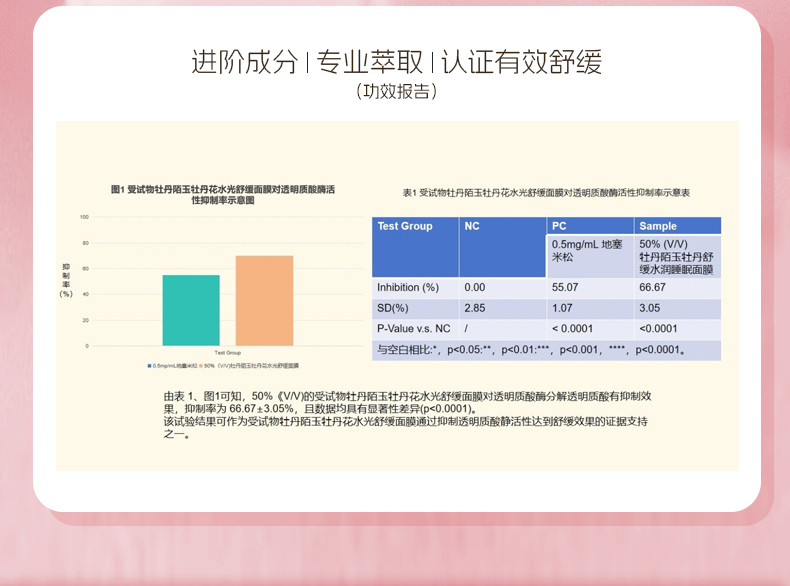Click the Inhibition (%) row label

click(408, 288)
